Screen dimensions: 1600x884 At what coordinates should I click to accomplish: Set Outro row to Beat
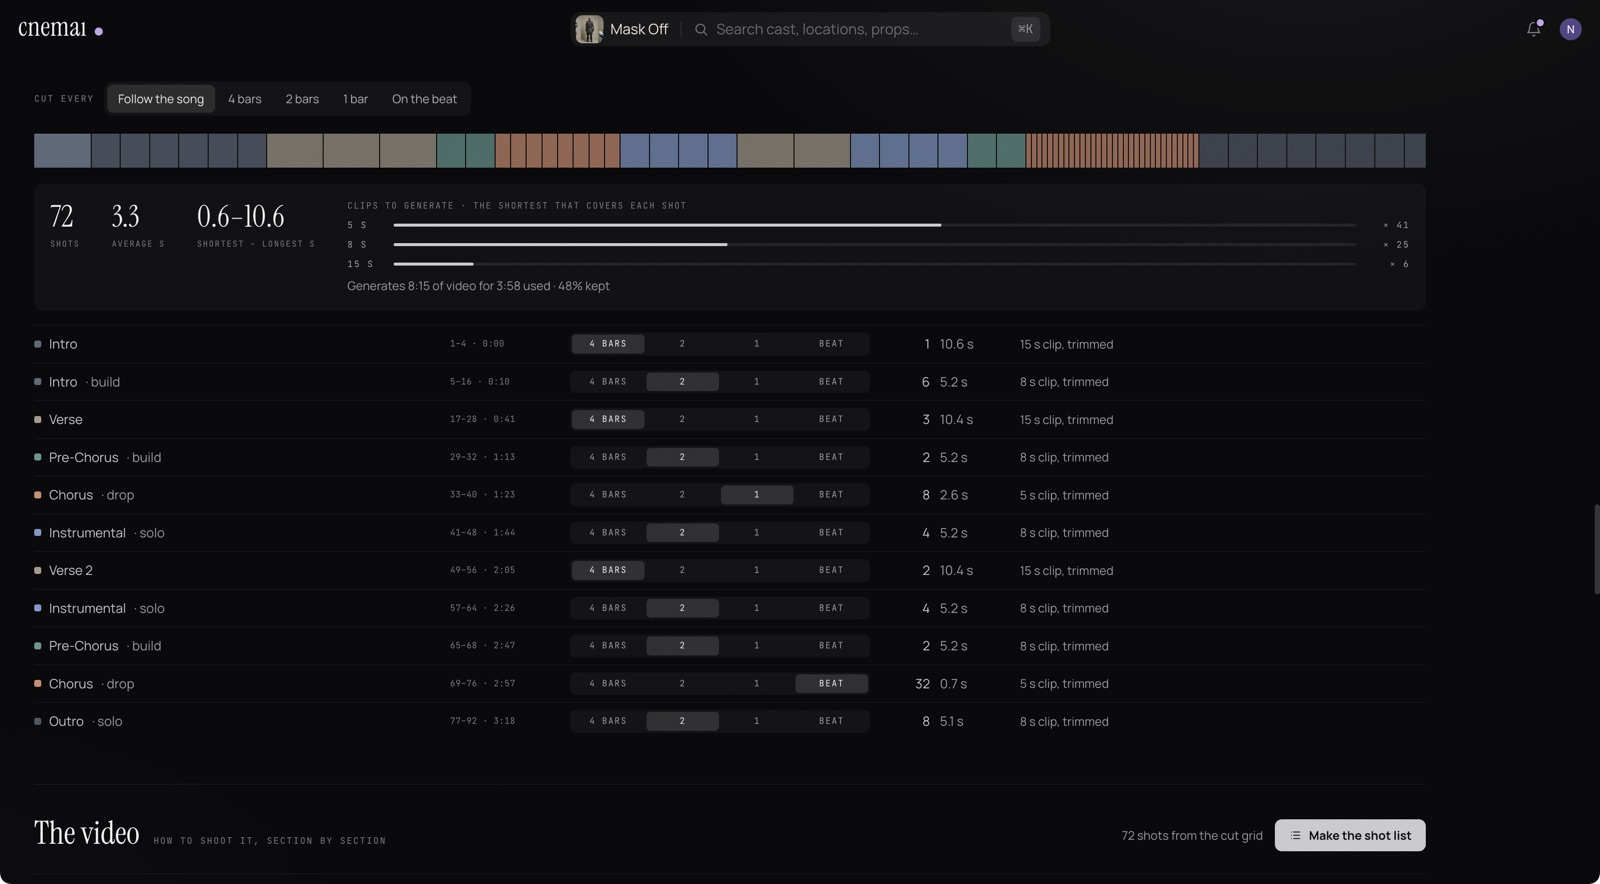click(831, 721)
